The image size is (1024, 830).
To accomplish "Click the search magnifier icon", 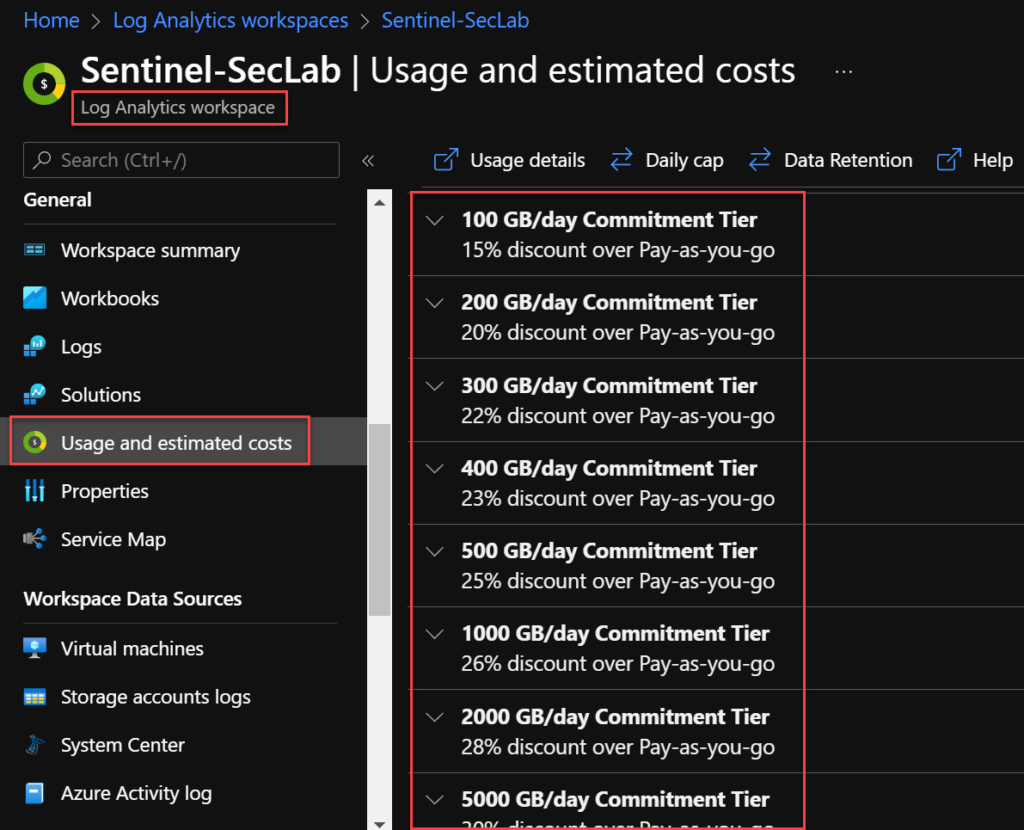I will [42, 159].
